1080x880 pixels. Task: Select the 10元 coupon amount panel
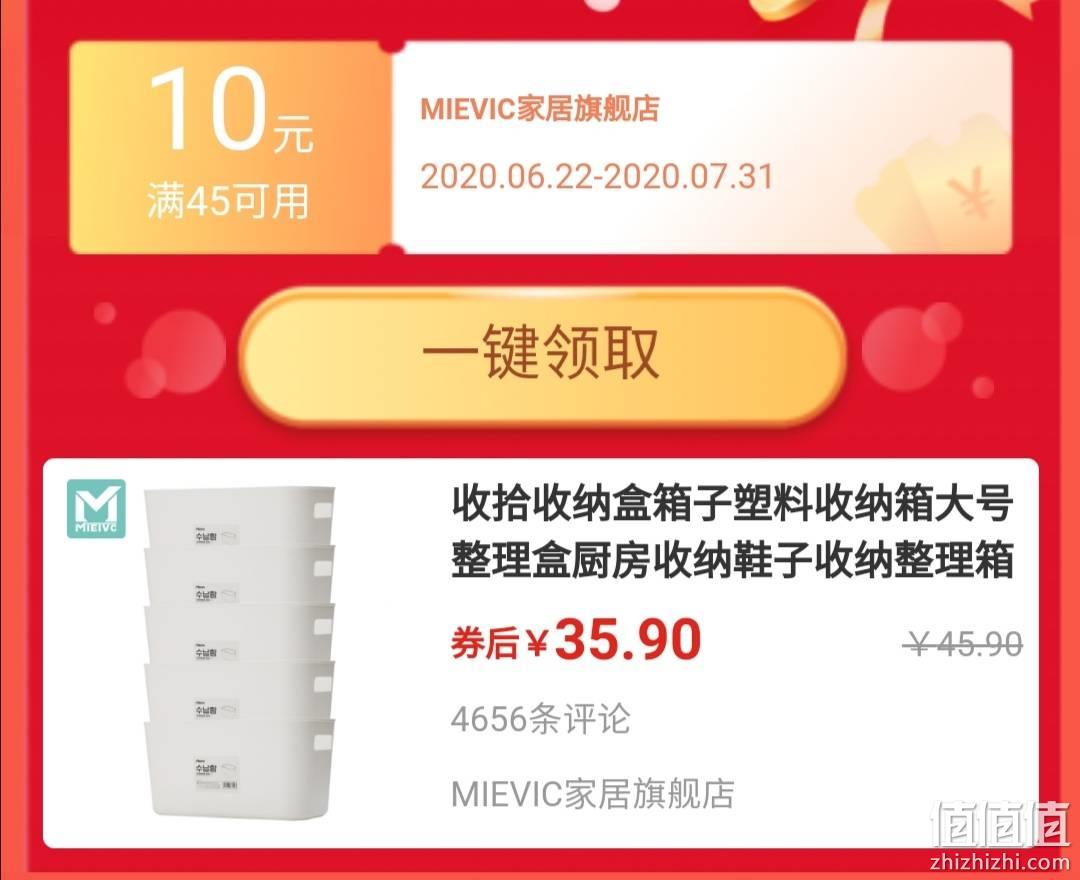pyautogui.click(x=231, y=147)
